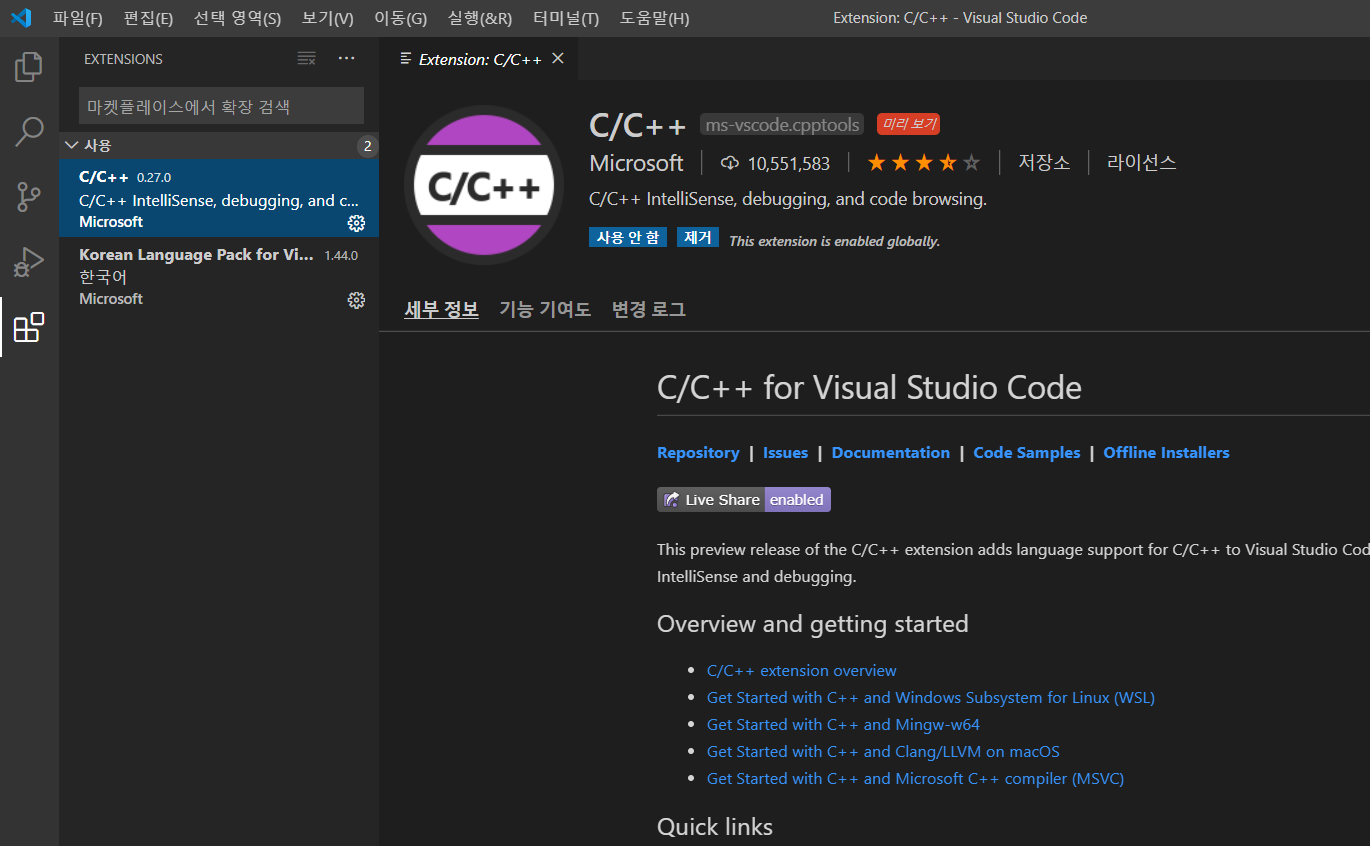Click the large C/C++ extension logo
The height and width of the screenshot is (846, 1370).
click(x=484, y=186)
